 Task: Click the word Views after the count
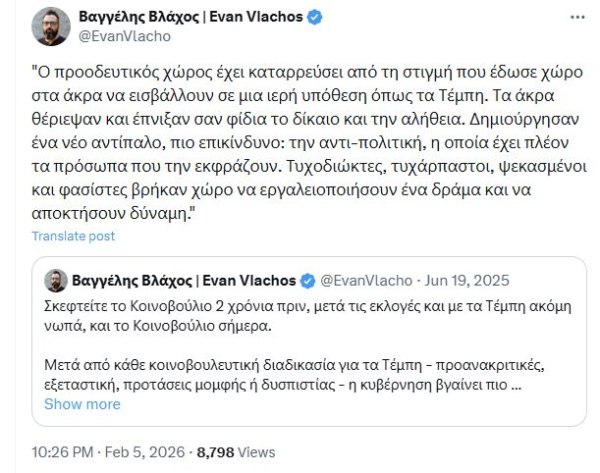tap(258, 451)
